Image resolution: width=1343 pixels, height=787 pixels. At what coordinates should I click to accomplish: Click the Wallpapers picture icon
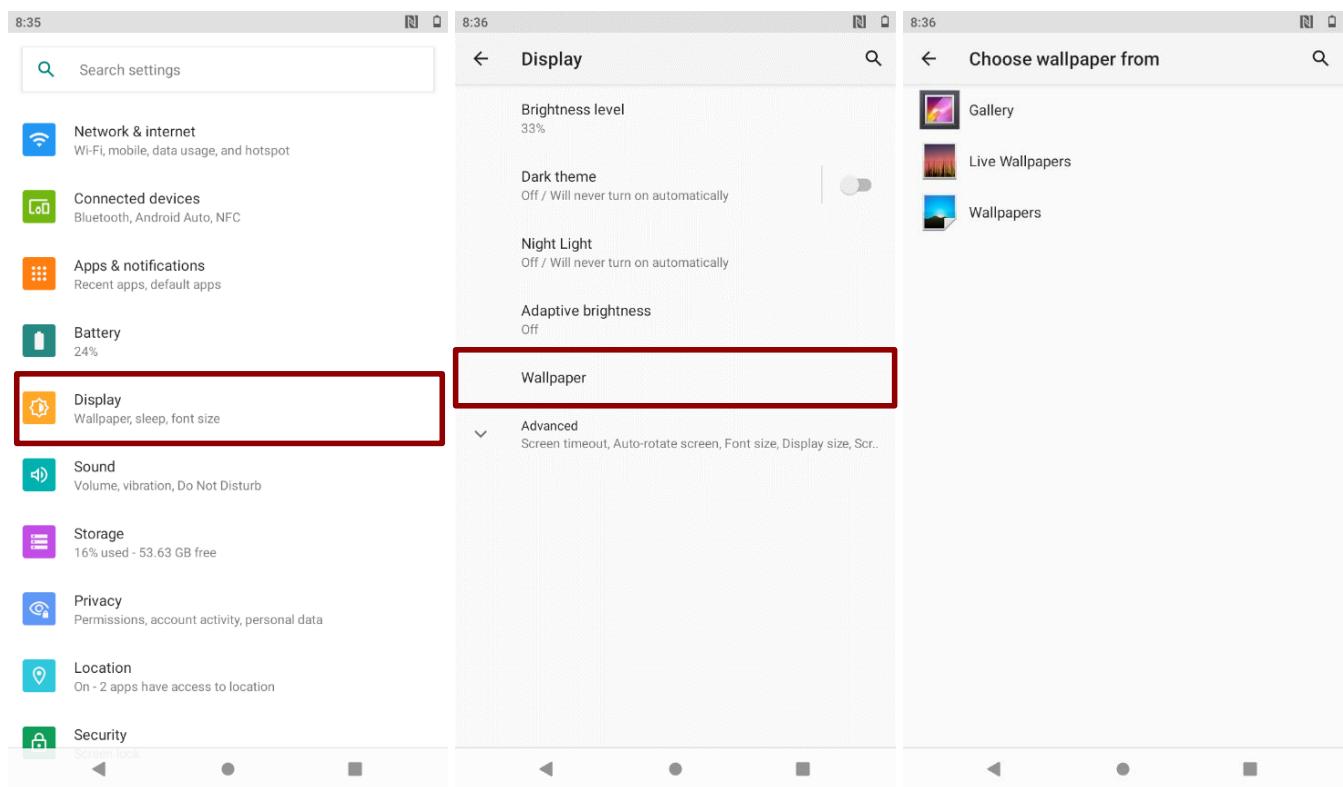939,212
